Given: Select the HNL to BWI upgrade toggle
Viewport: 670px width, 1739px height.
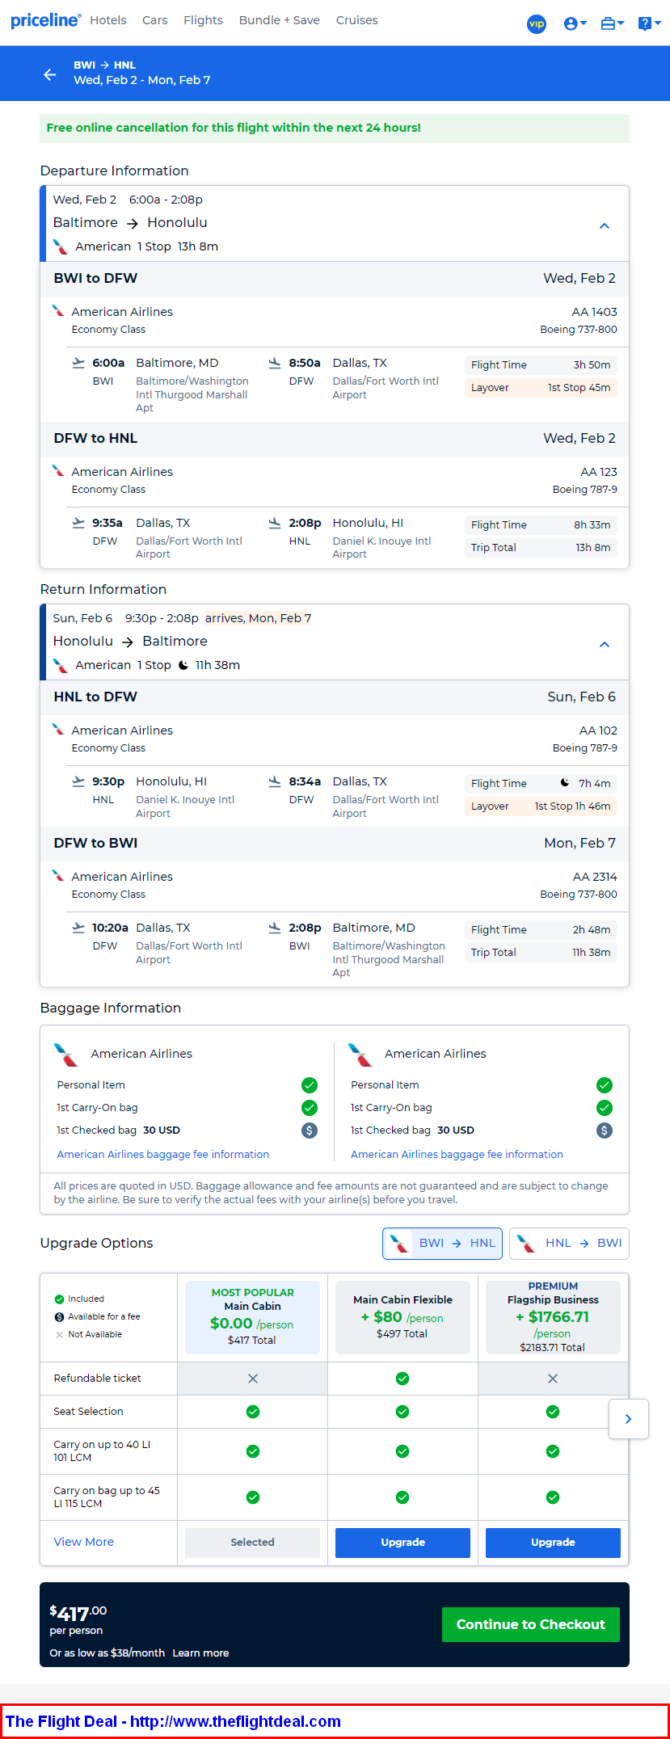Looking at the screenshot, I should tap(569, 1243).
